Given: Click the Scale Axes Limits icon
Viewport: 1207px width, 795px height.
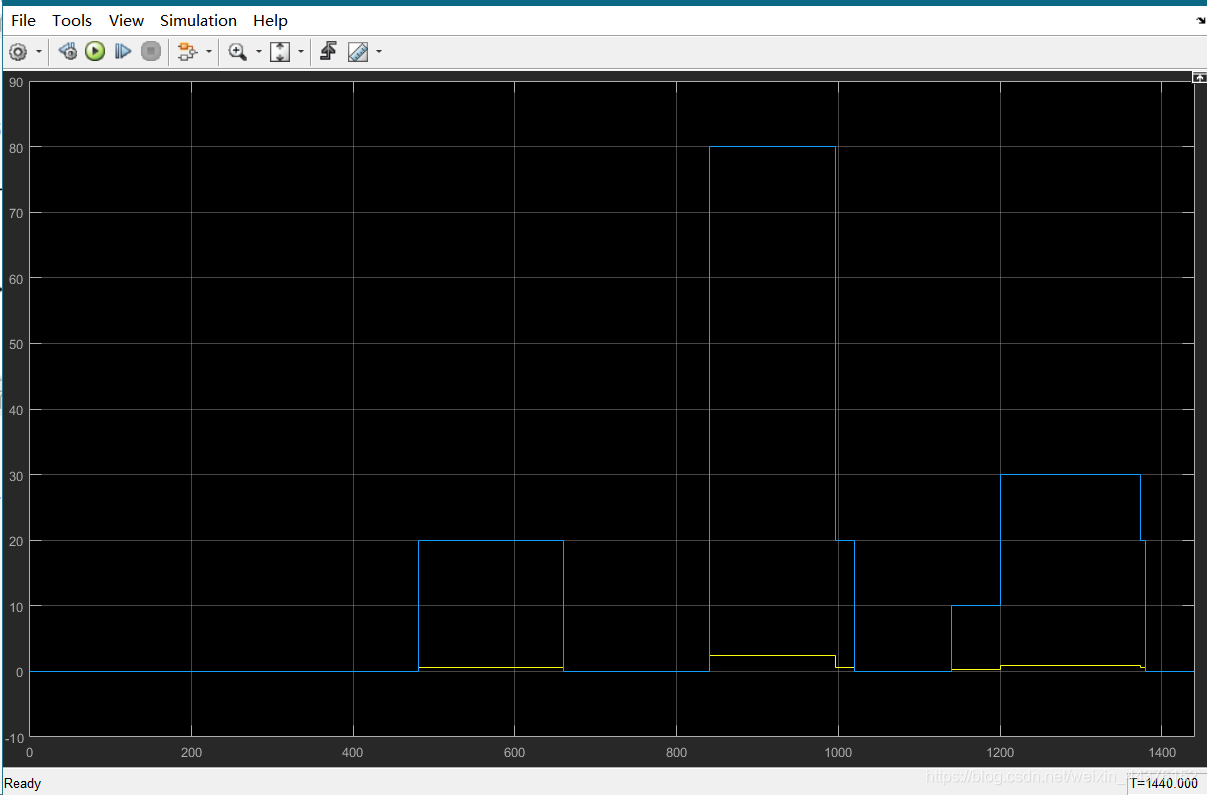Looking at the screenshot, I should (280, 51).
